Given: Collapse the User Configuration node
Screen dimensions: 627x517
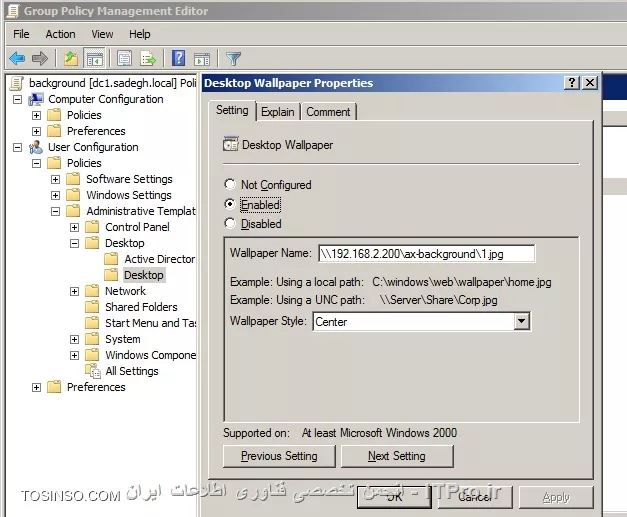Looking at the screenshot, I should 17,147.
